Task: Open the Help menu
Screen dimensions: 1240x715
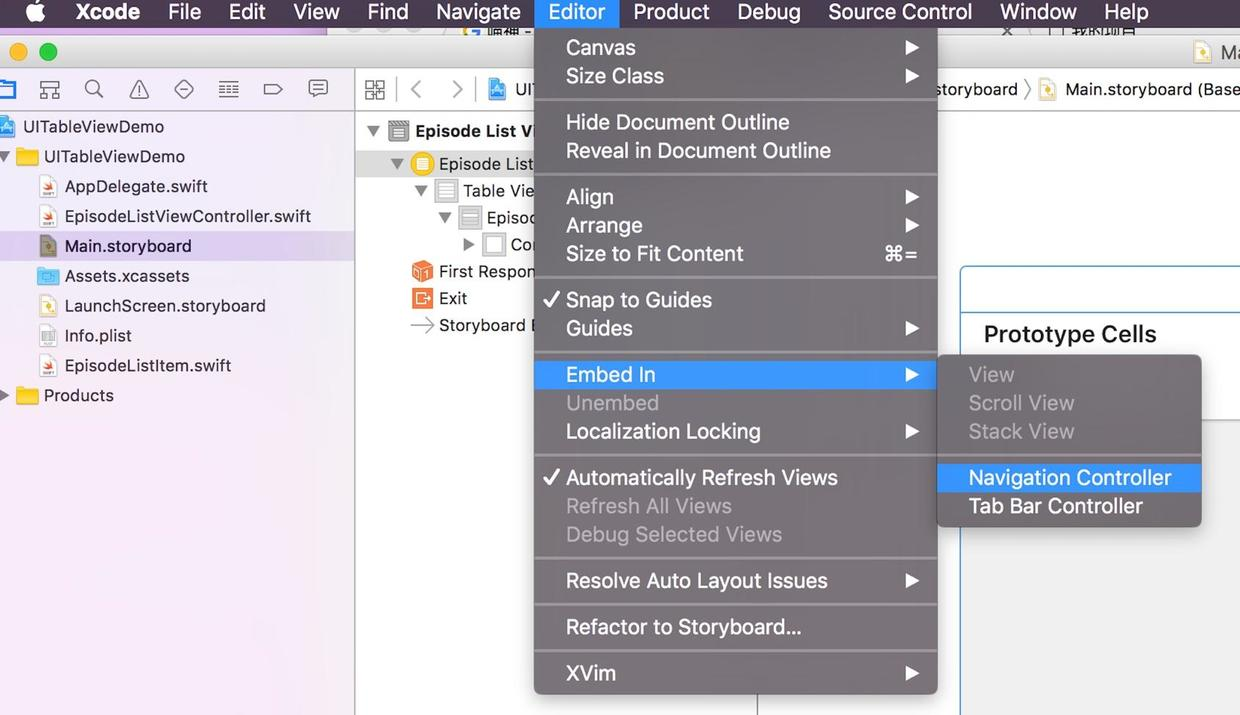Action: pos(1125,12)
